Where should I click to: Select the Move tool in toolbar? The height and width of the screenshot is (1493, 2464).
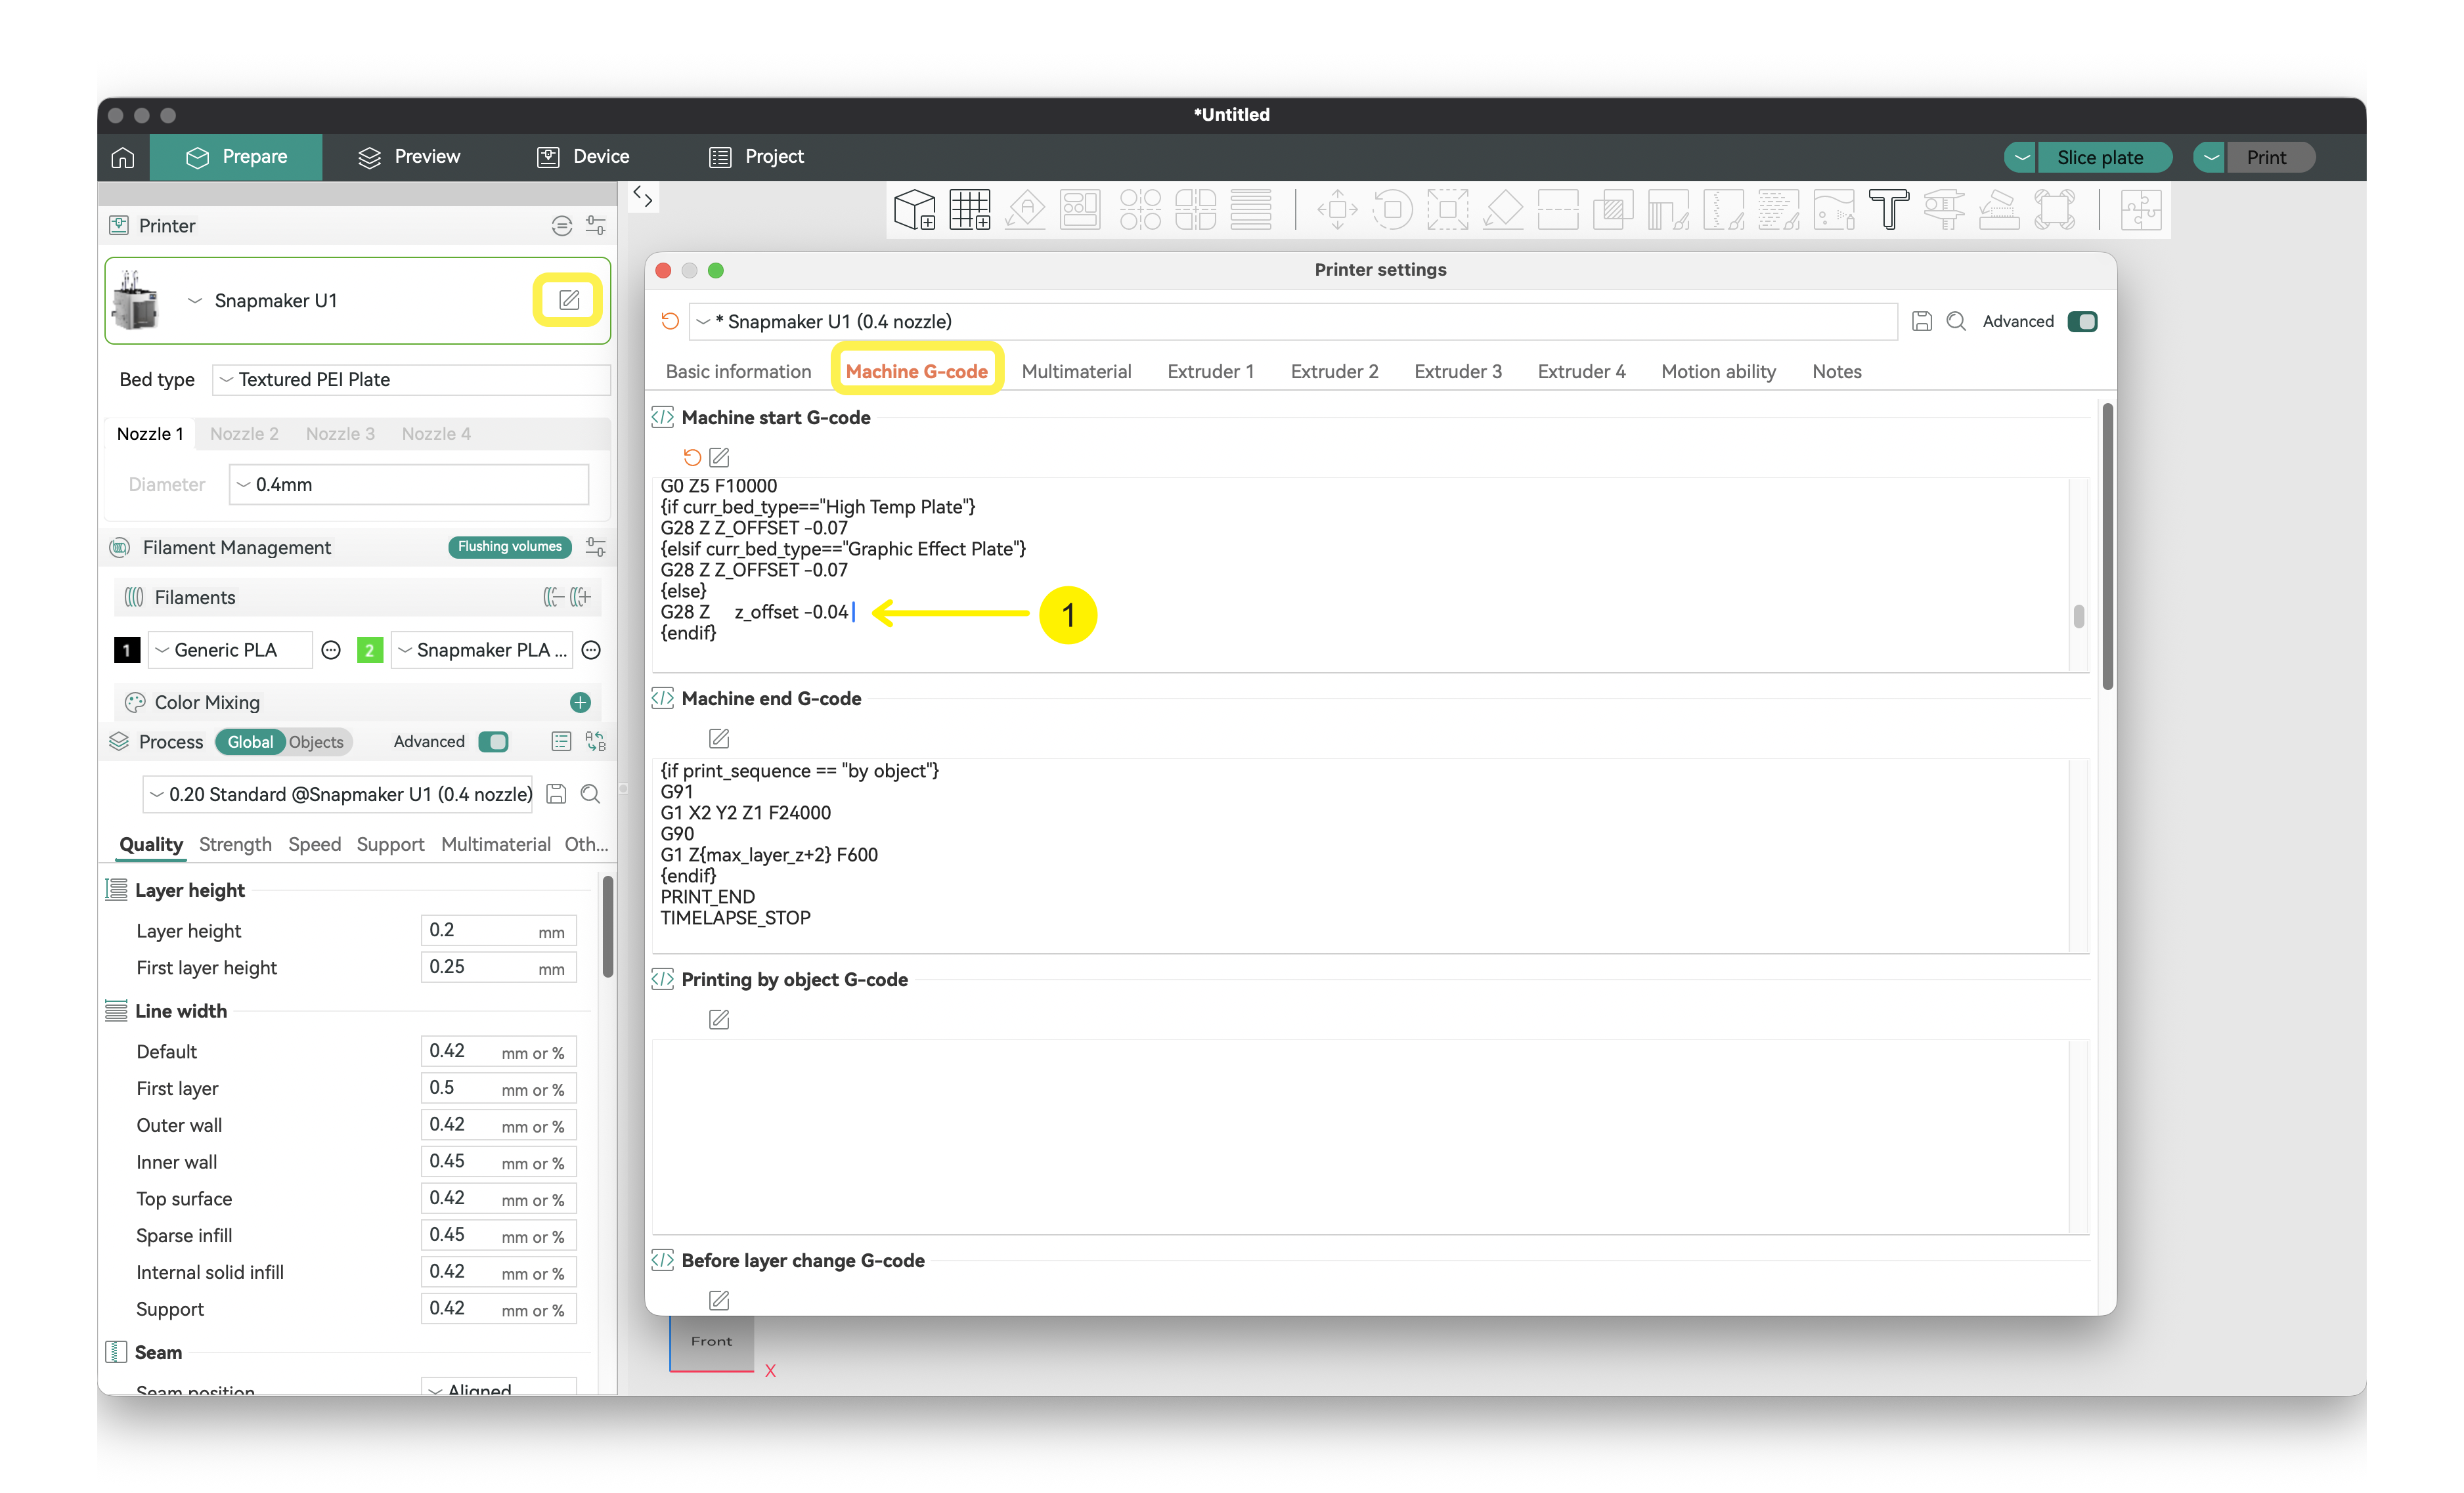coord(1338,210)
